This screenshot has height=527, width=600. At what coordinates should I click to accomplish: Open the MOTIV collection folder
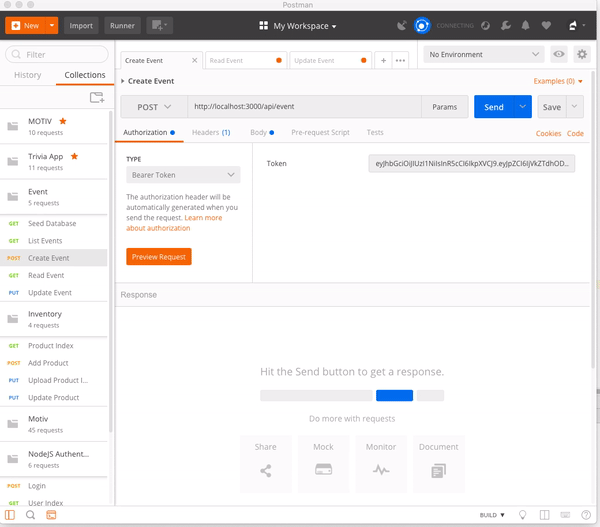[x=54, y=126]
